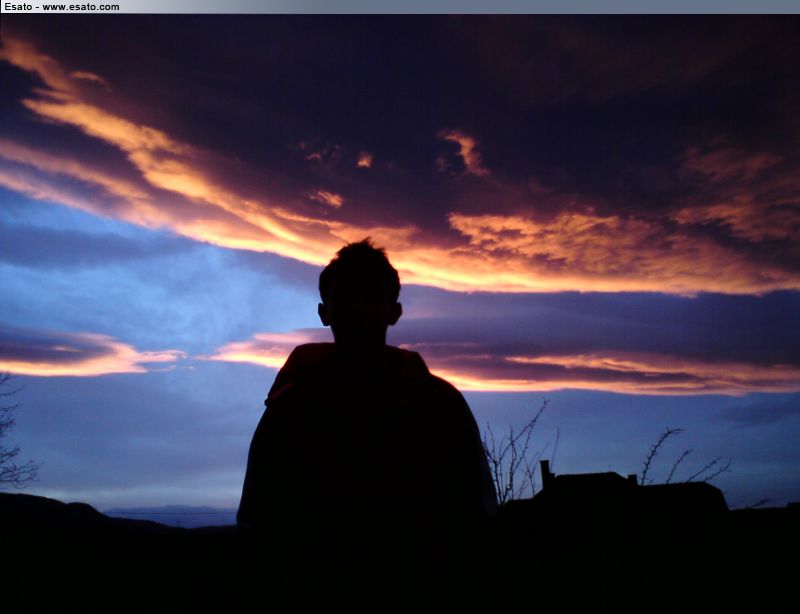The image size is (800, 614).
Task: Click the sunset silhouette photo
Action: (x=400, y=314)
